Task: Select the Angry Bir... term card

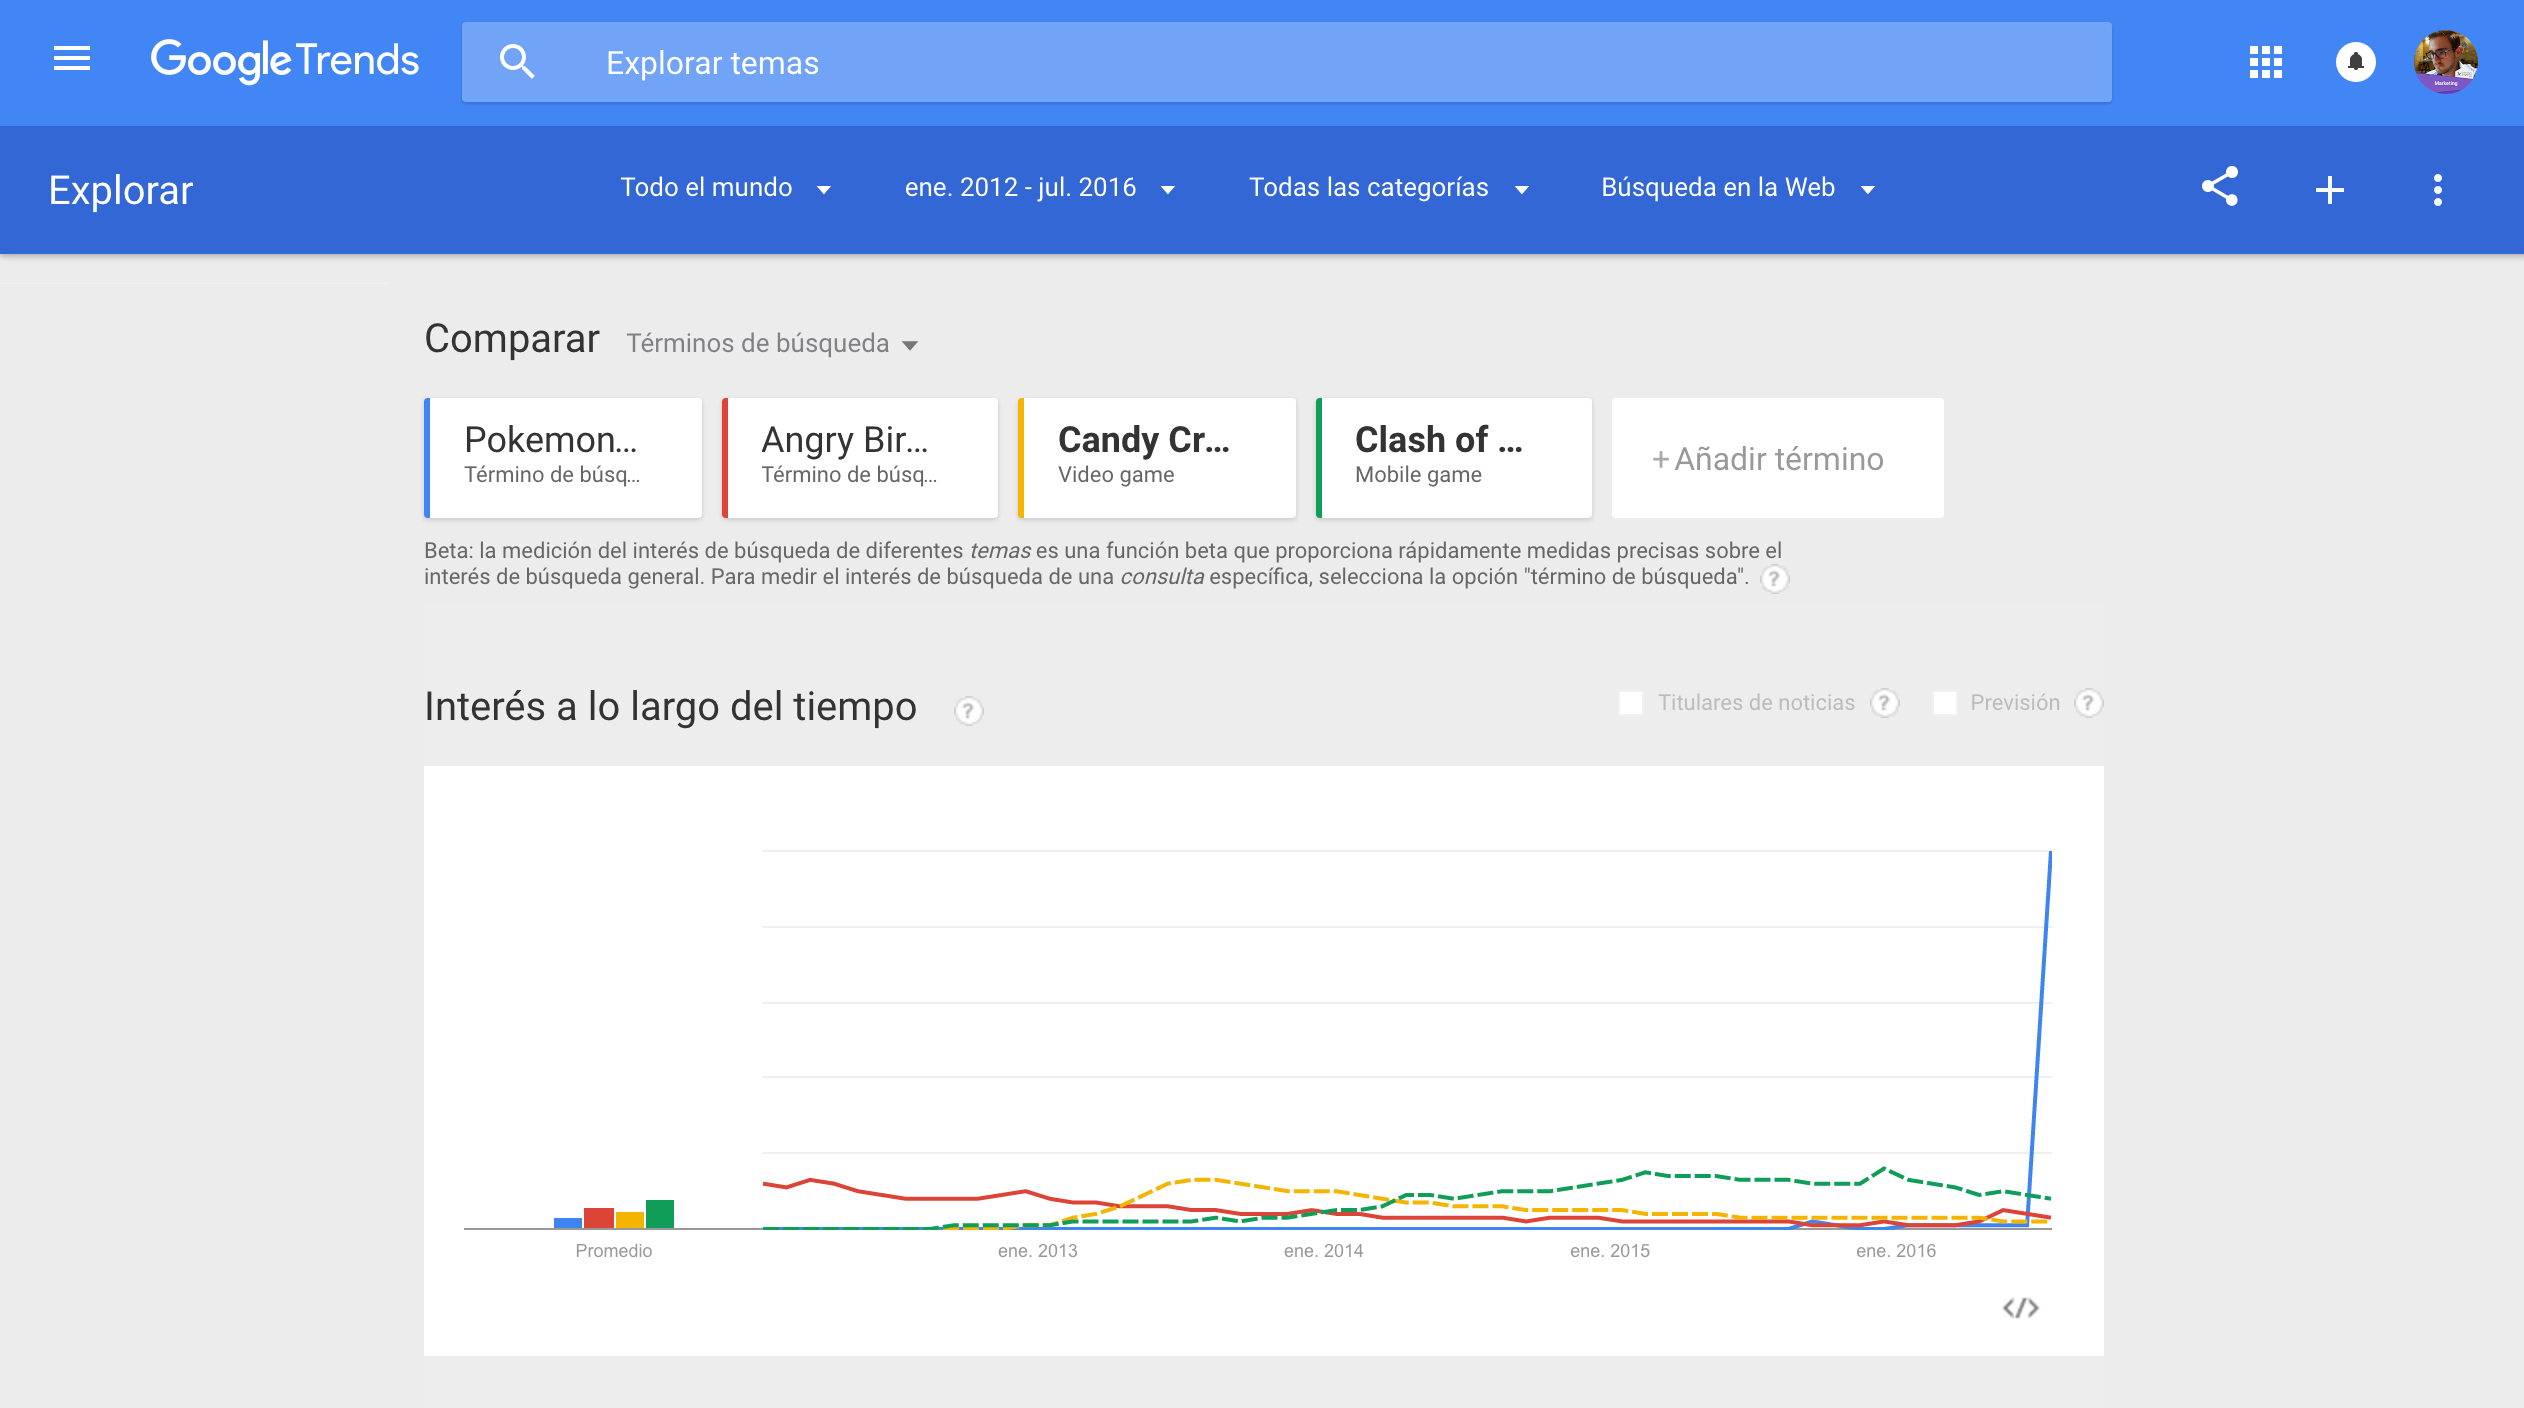Action: tap(860, 458)
